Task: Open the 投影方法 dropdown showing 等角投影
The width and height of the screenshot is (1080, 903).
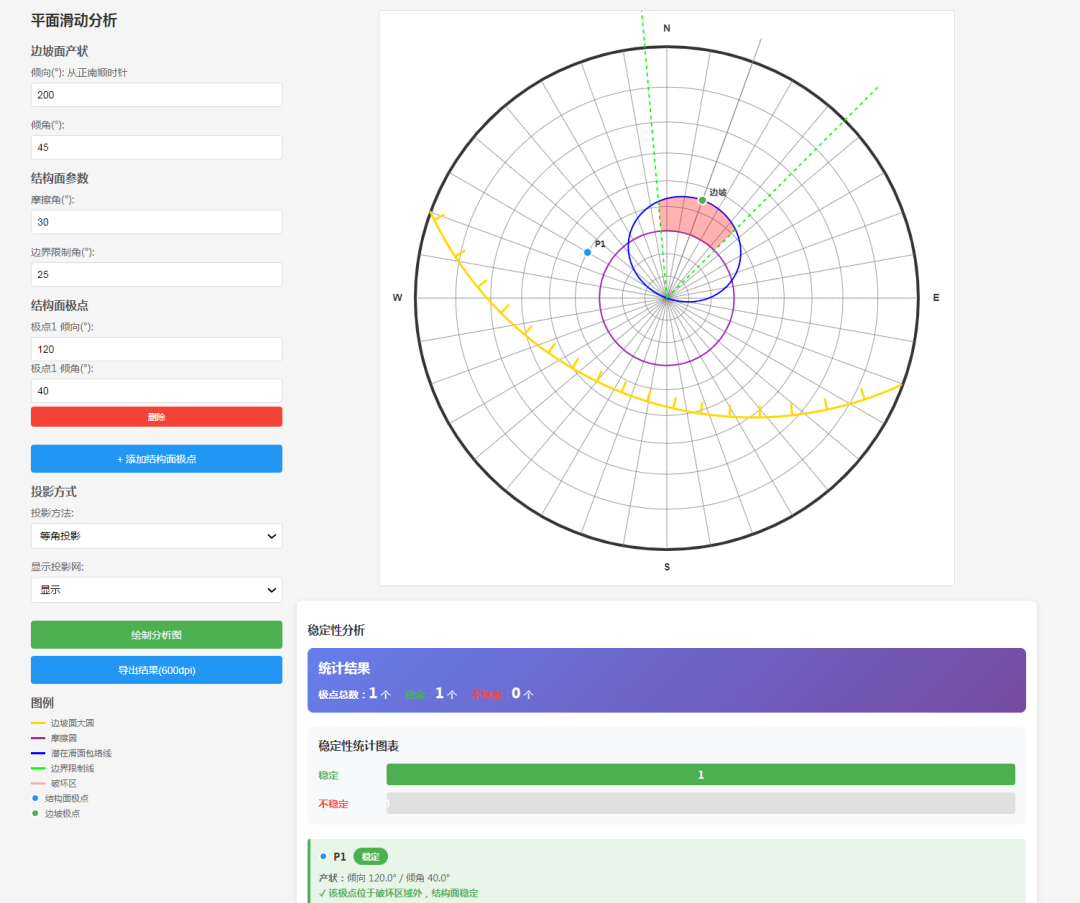Action: [156, 536]
